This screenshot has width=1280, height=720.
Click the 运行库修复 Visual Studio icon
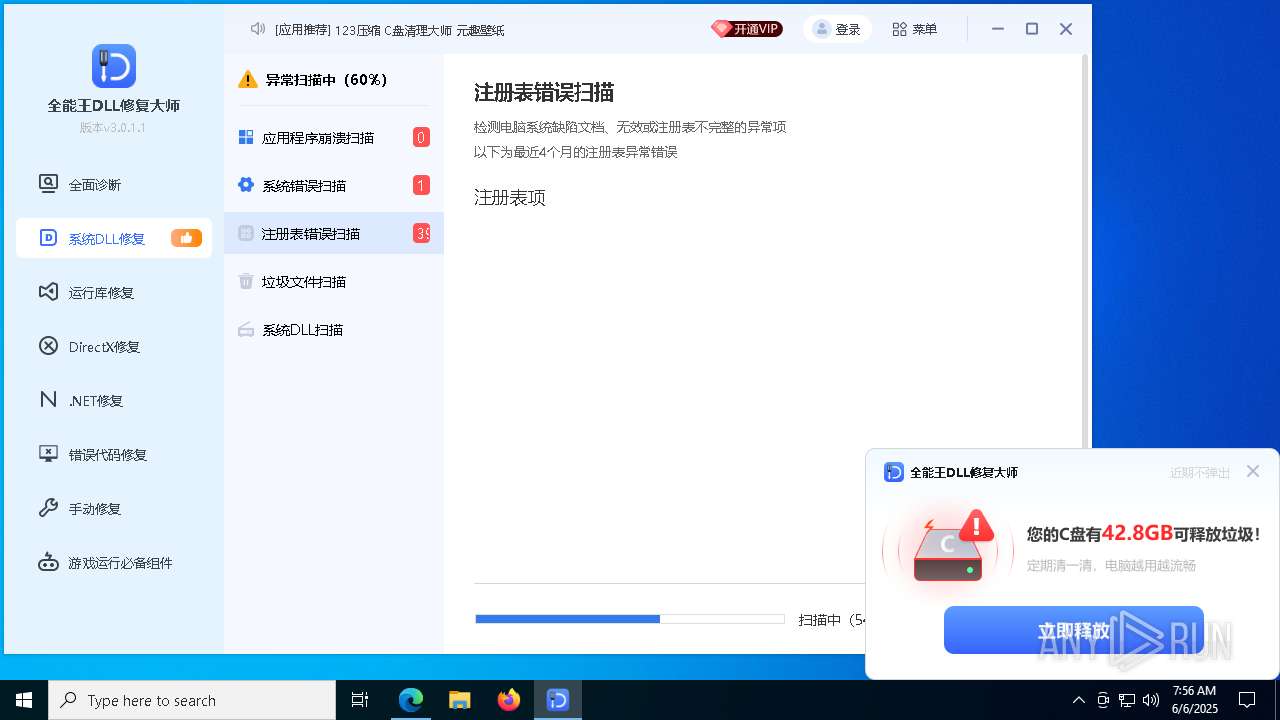point(48,292)
